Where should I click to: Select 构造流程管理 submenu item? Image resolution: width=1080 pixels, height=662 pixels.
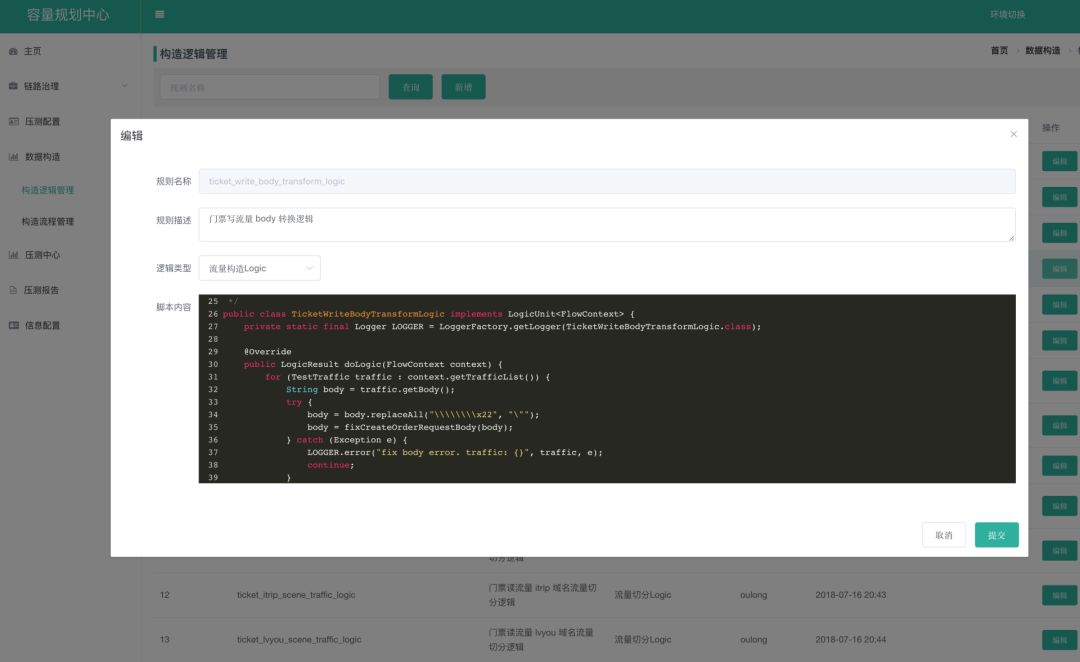pyautogui.click(x=48, y=221)
